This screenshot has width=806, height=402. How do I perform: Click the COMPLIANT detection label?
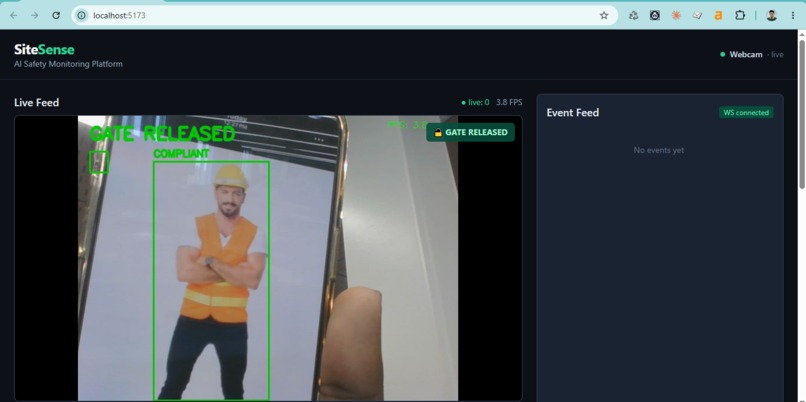point(181,154)
